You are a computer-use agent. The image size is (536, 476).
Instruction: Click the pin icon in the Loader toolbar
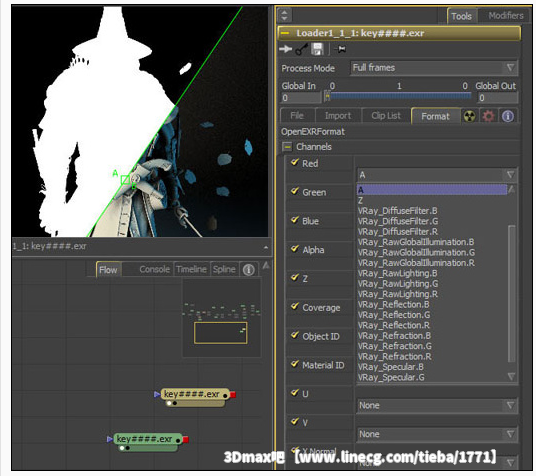coord(340,50)
